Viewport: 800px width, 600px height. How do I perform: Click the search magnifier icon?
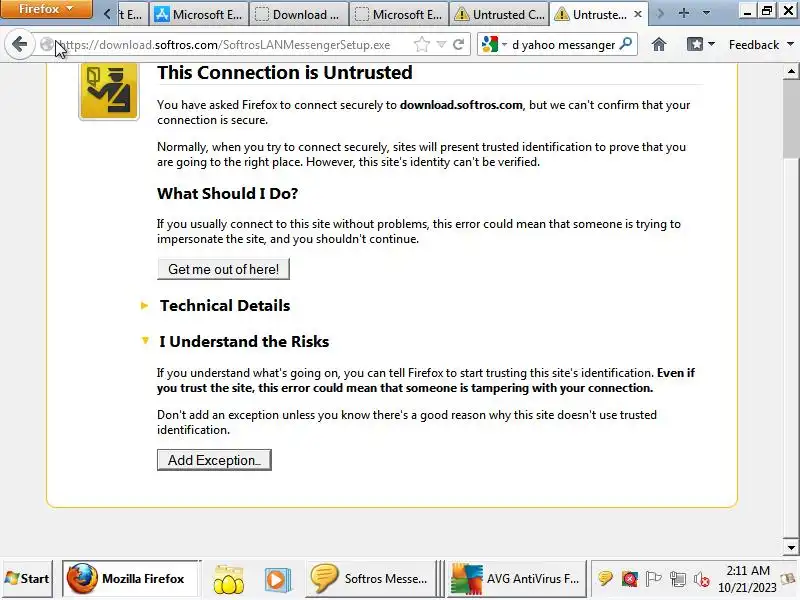(625, 44)
